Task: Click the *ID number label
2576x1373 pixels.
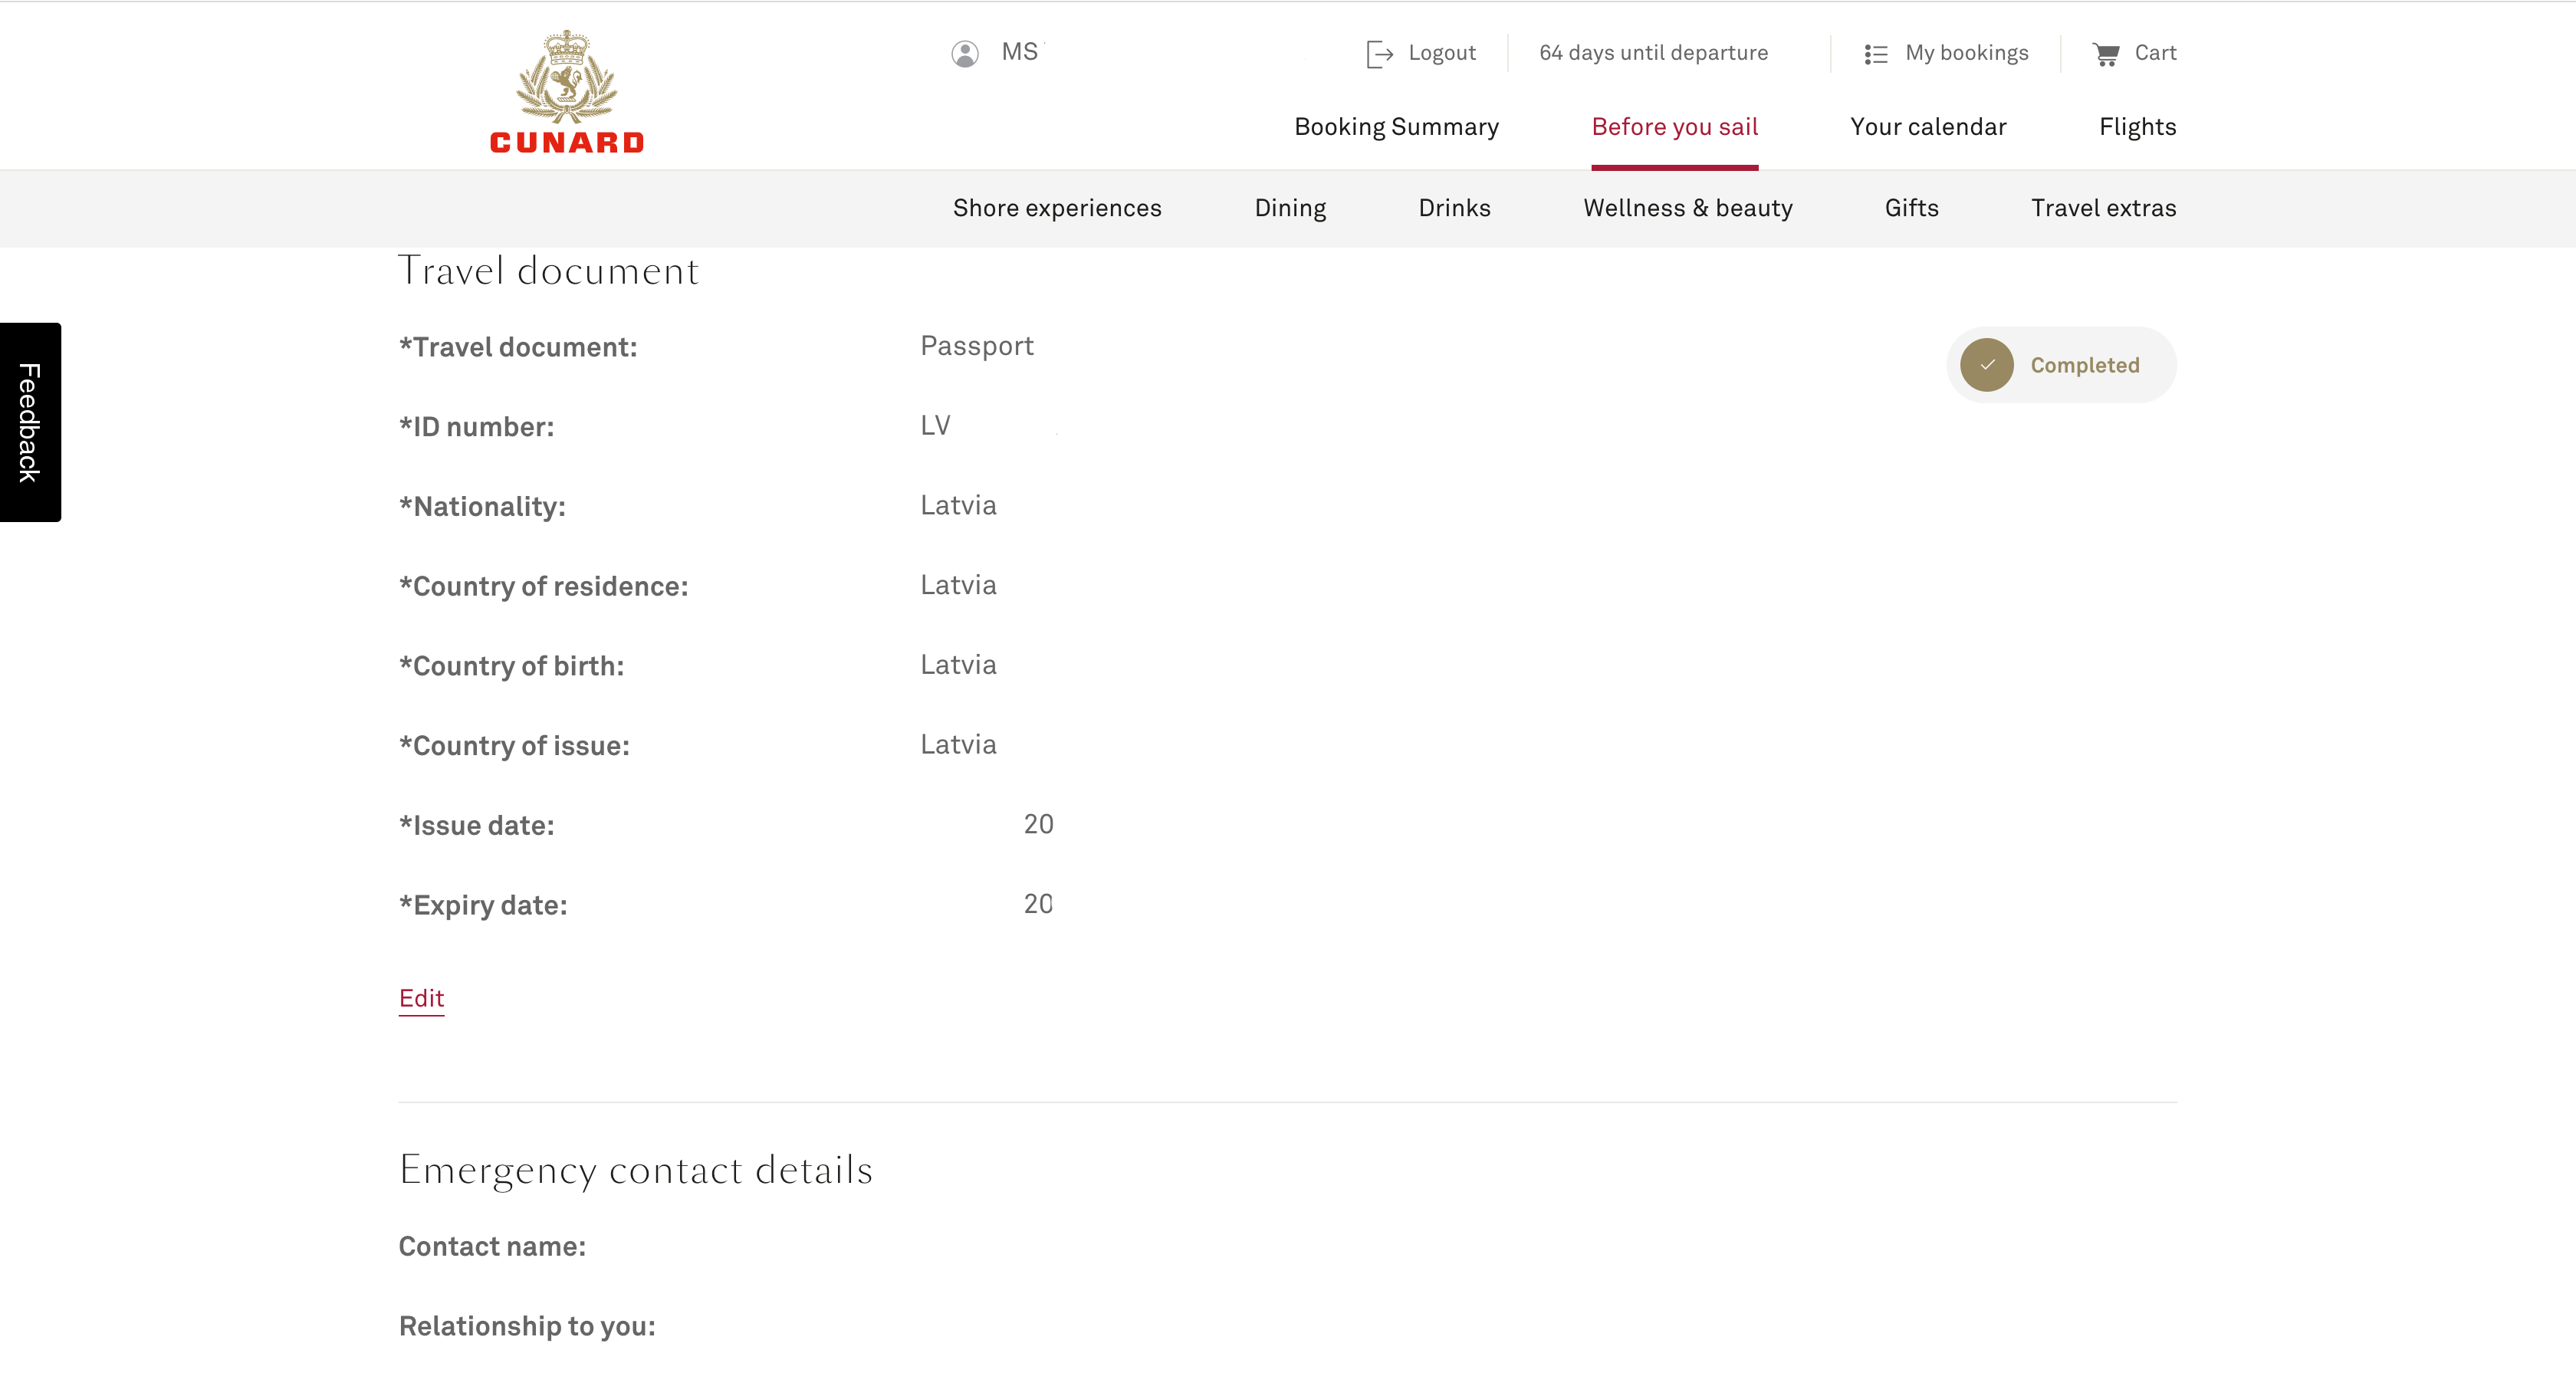Action: point(476,427)
